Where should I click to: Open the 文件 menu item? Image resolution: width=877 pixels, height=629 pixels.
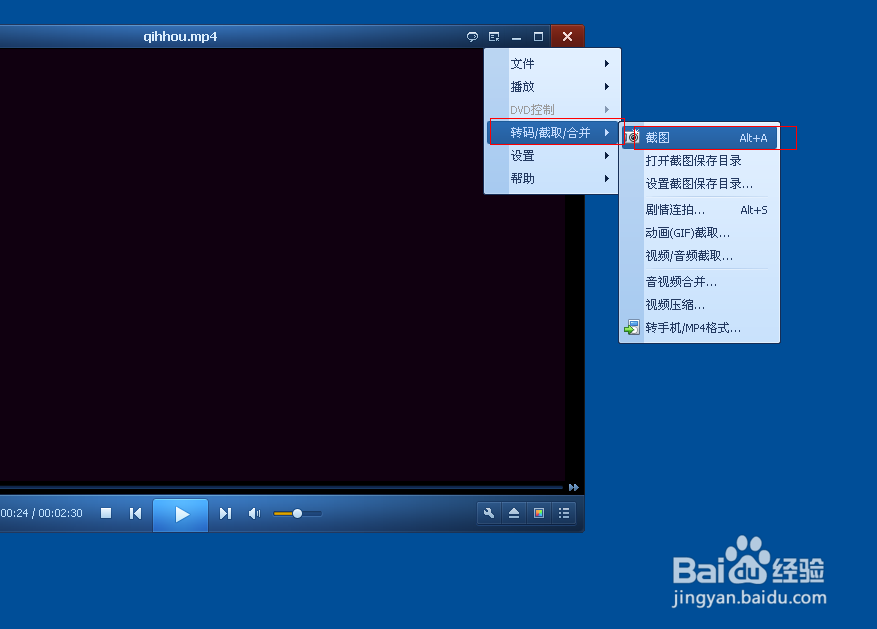tap(553, 64)
